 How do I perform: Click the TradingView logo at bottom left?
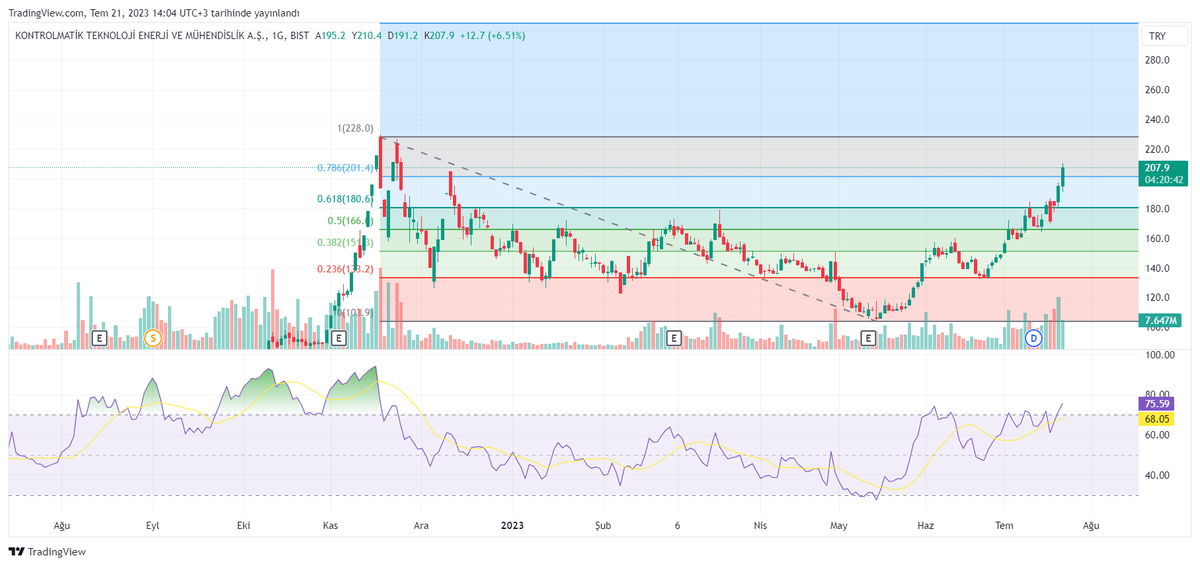(47, 552)
